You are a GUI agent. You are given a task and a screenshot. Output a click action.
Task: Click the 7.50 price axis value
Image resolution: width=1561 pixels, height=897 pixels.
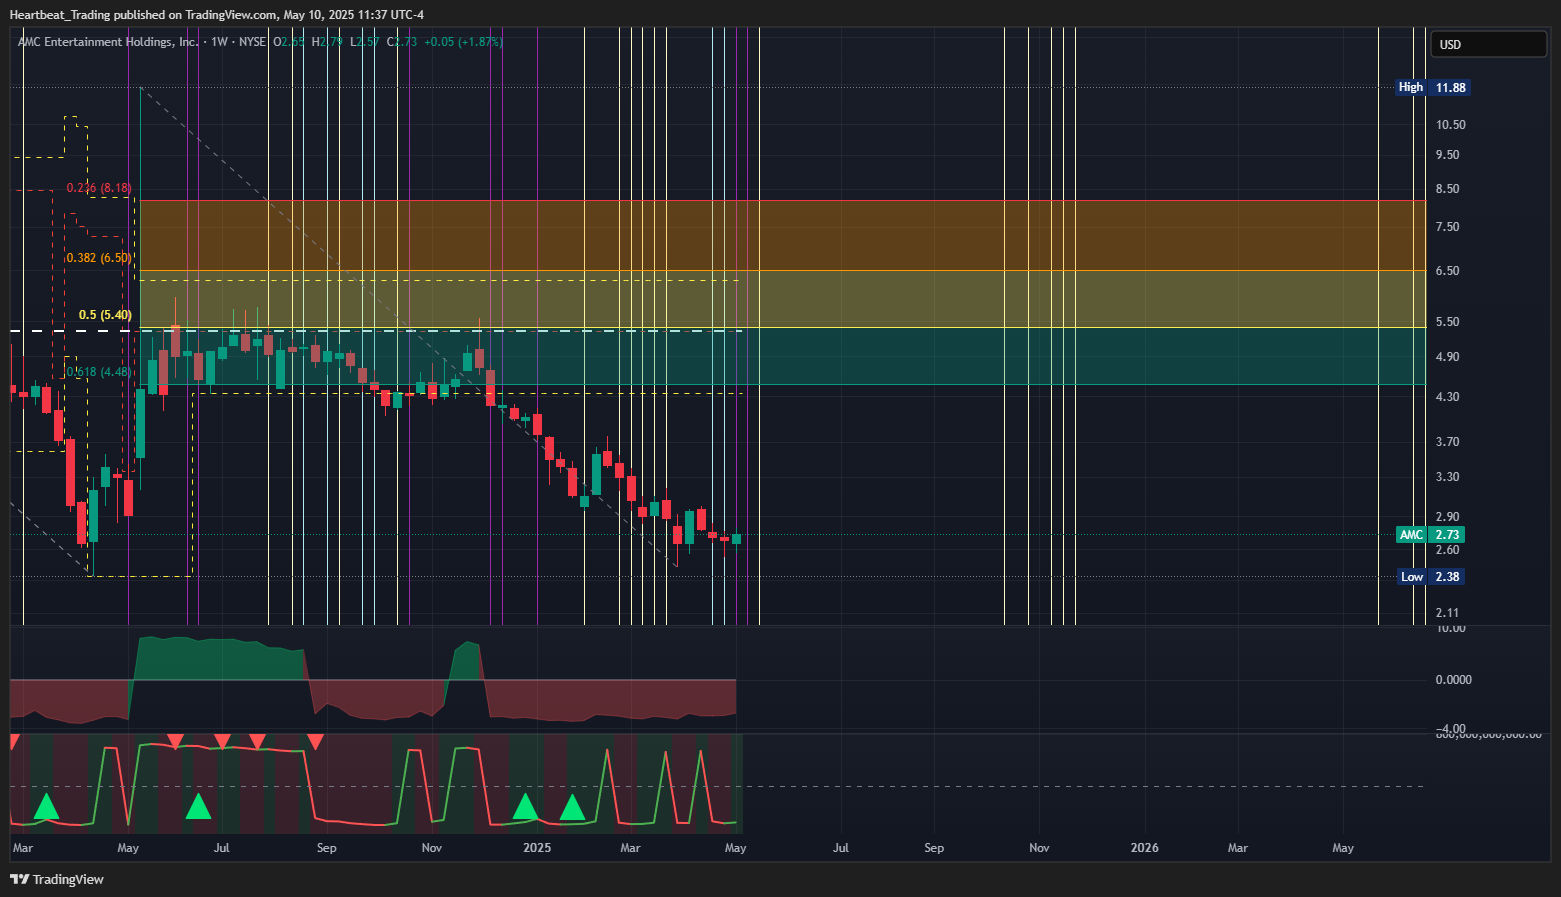pos(1448,227)
